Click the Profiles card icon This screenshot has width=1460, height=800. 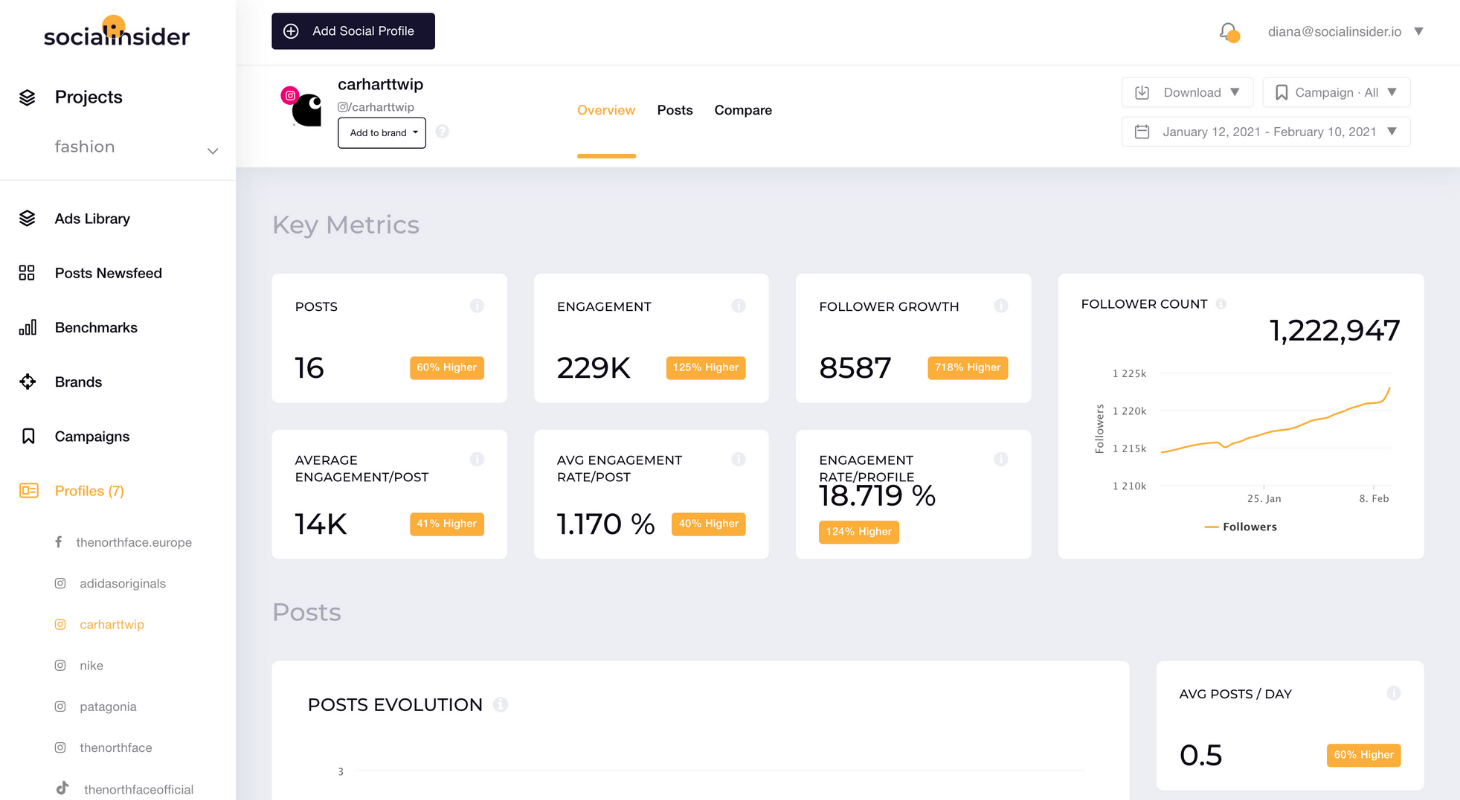pos(28,491)
